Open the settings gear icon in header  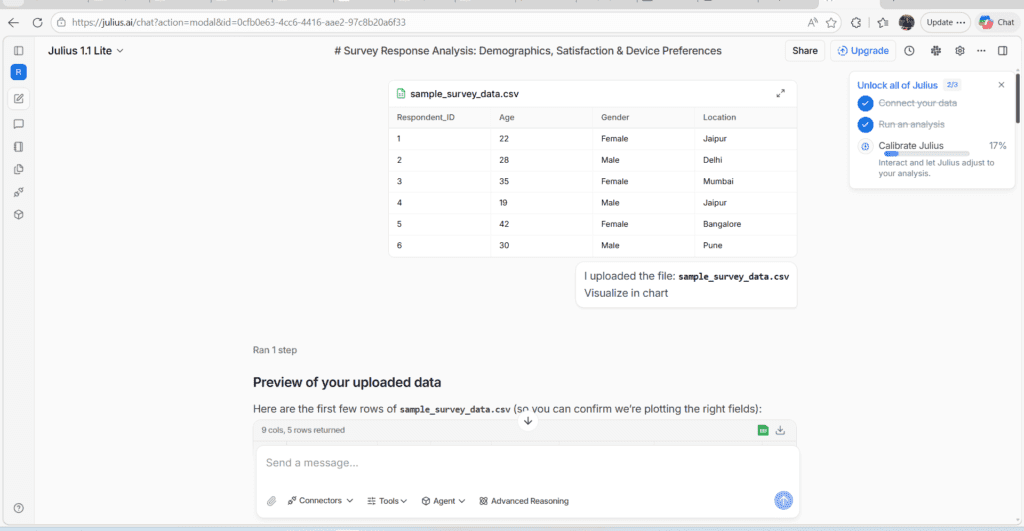pyautogui.click(x=959, y=50)
